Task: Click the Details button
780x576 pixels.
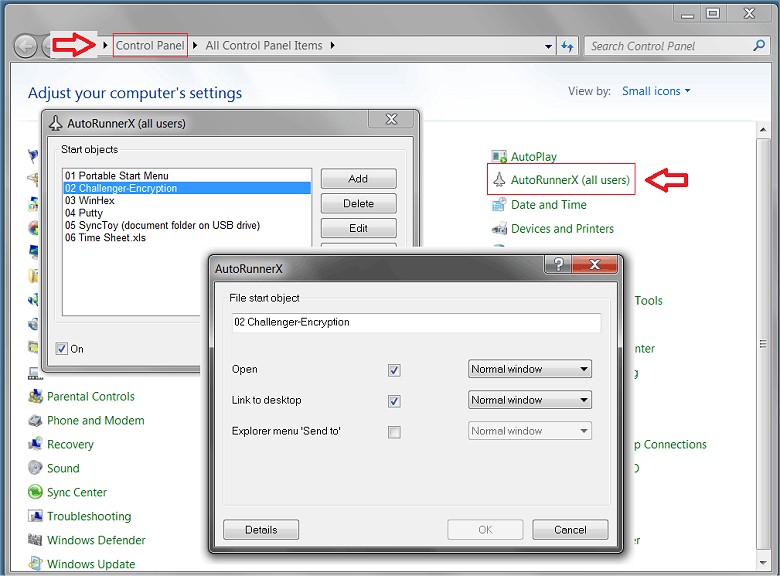Action: 261,530
